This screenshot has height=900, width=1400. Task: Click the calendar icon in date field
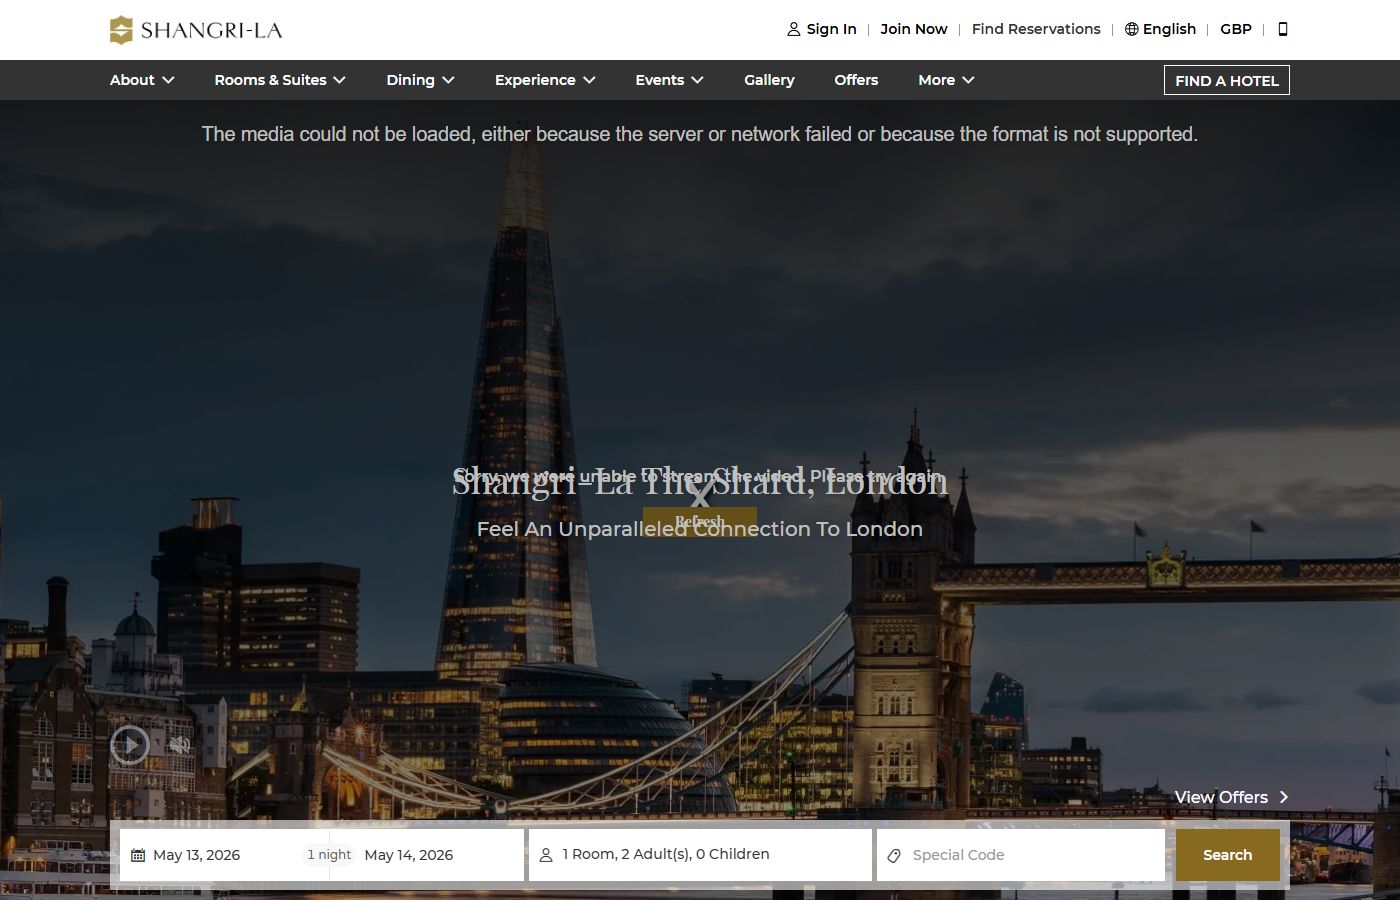(138, 855)
